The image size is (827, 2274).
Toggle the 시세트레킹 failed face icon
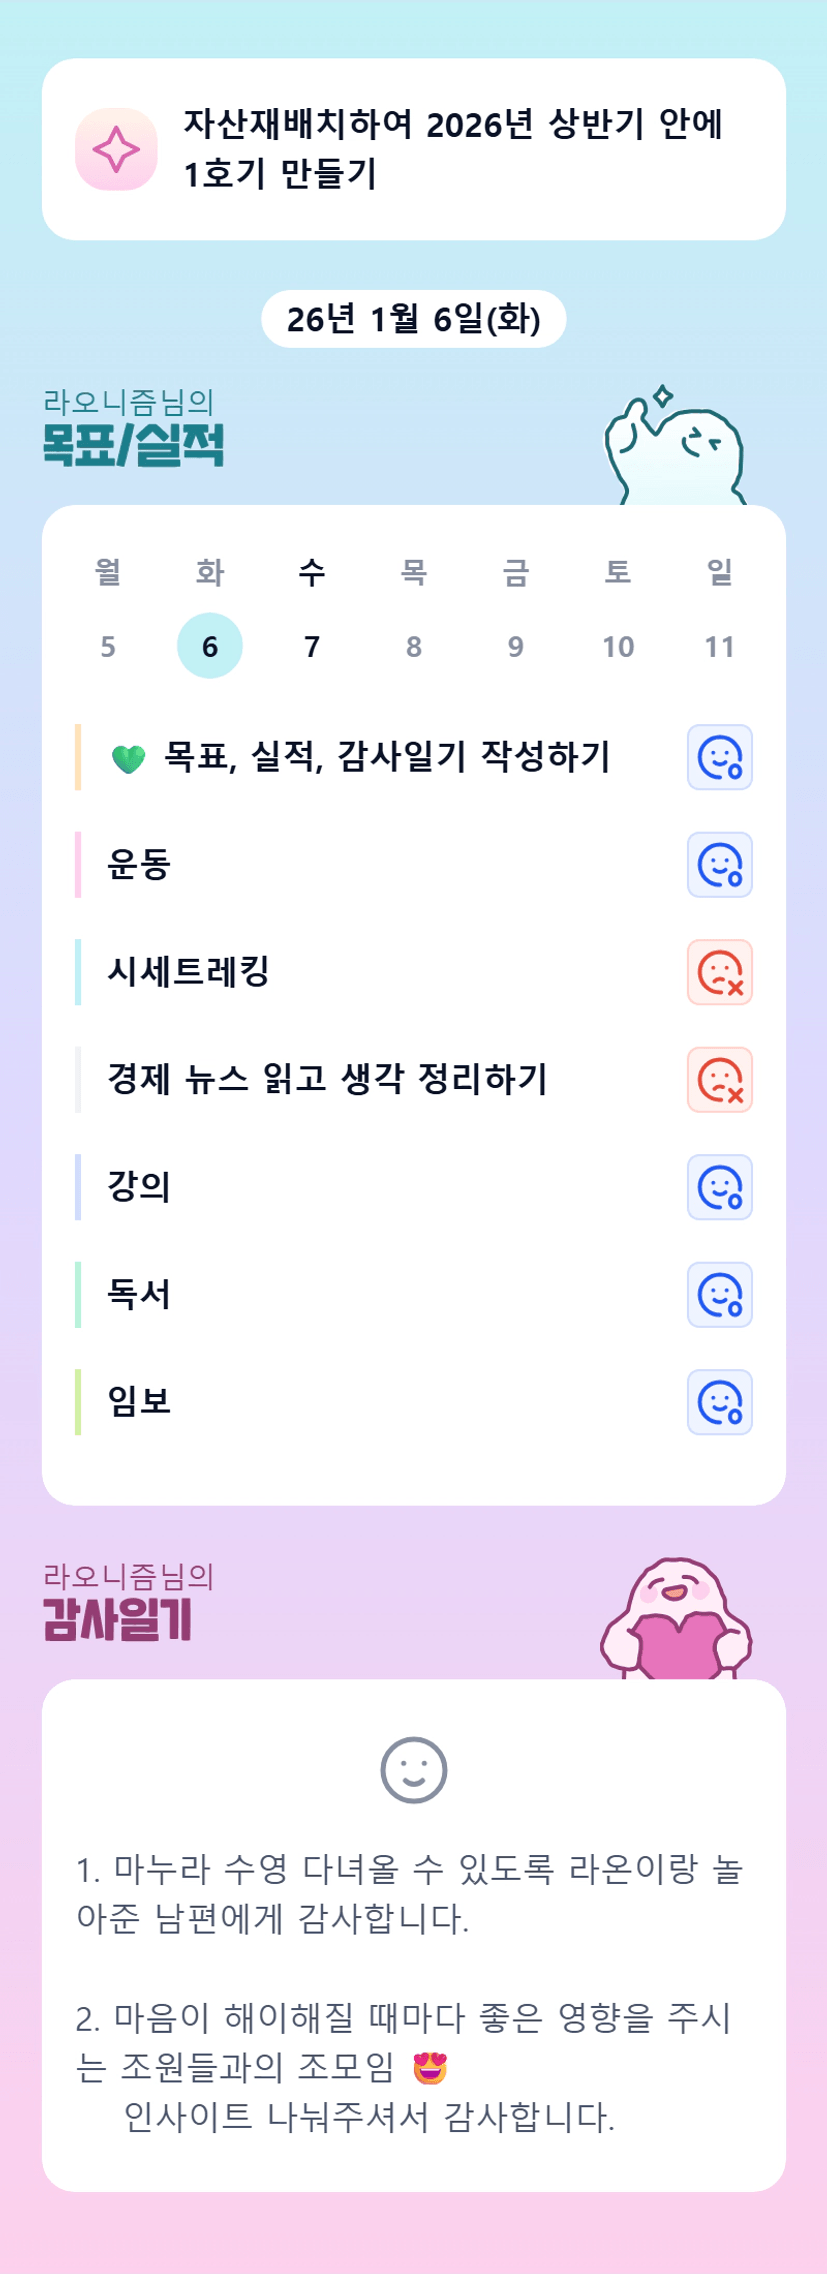click(719, 972)
